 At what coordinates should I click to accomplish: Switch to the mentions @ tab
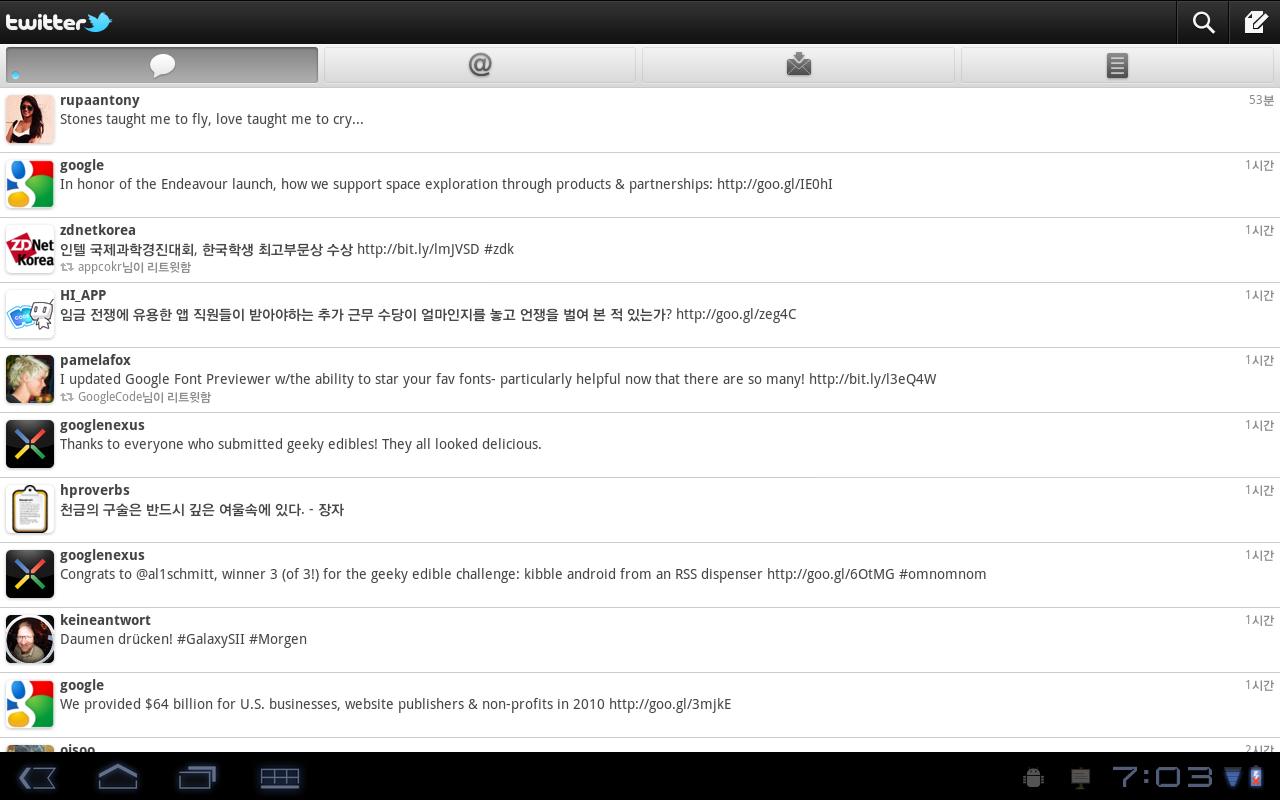click(x=480, y=65)
